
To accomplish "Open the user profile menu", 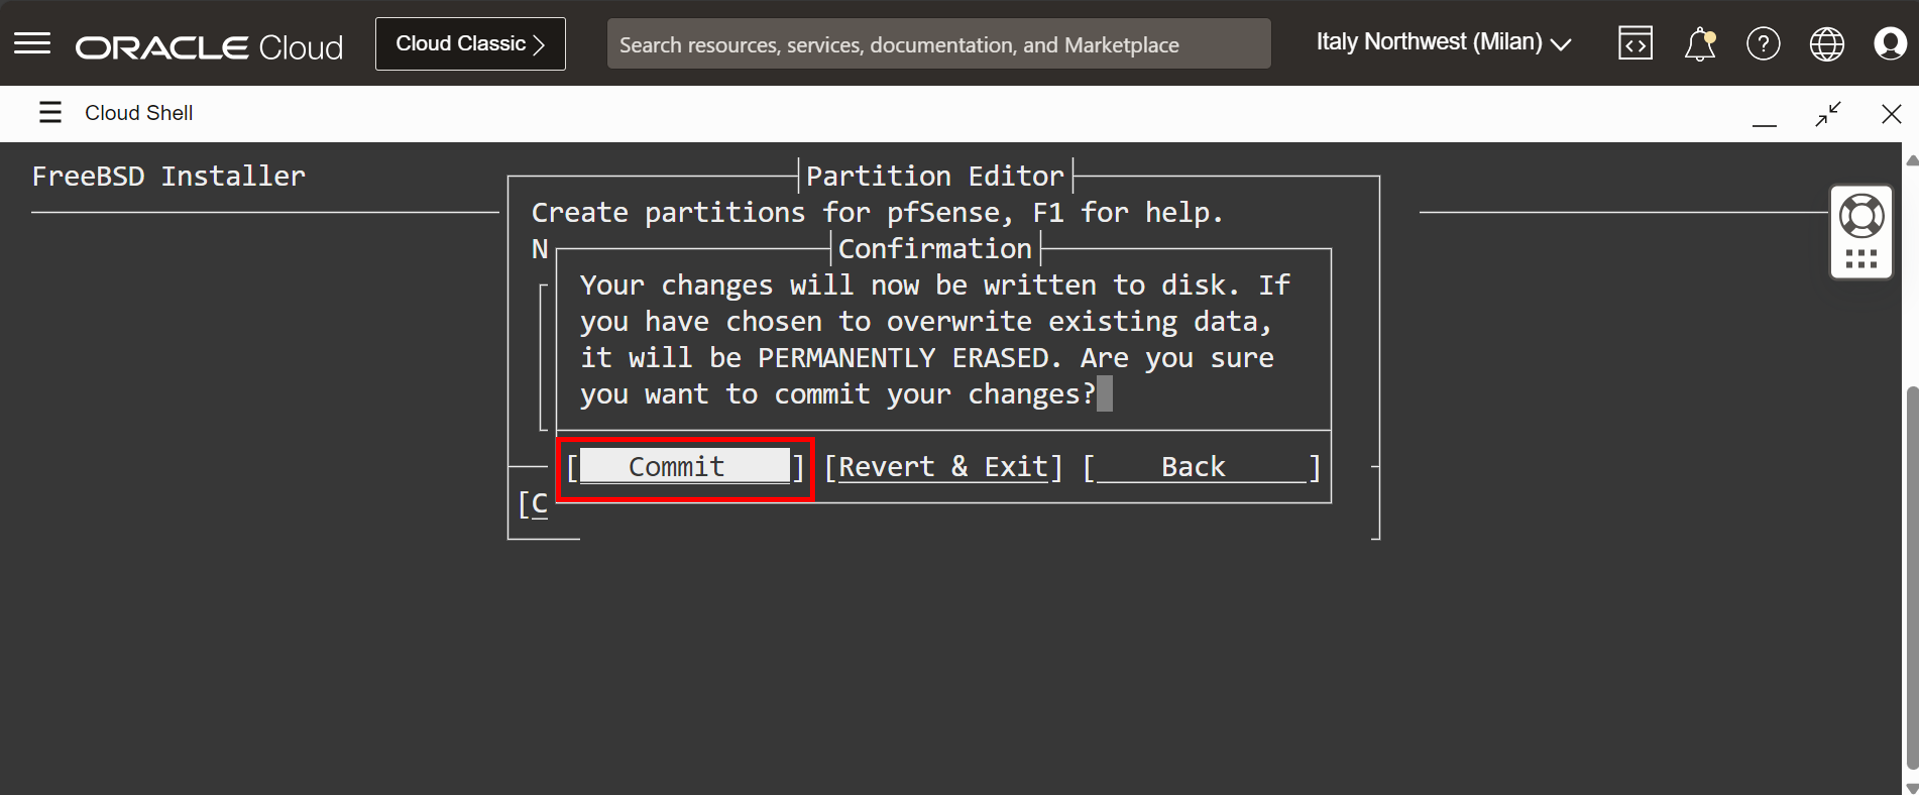I will [1889, 44].
